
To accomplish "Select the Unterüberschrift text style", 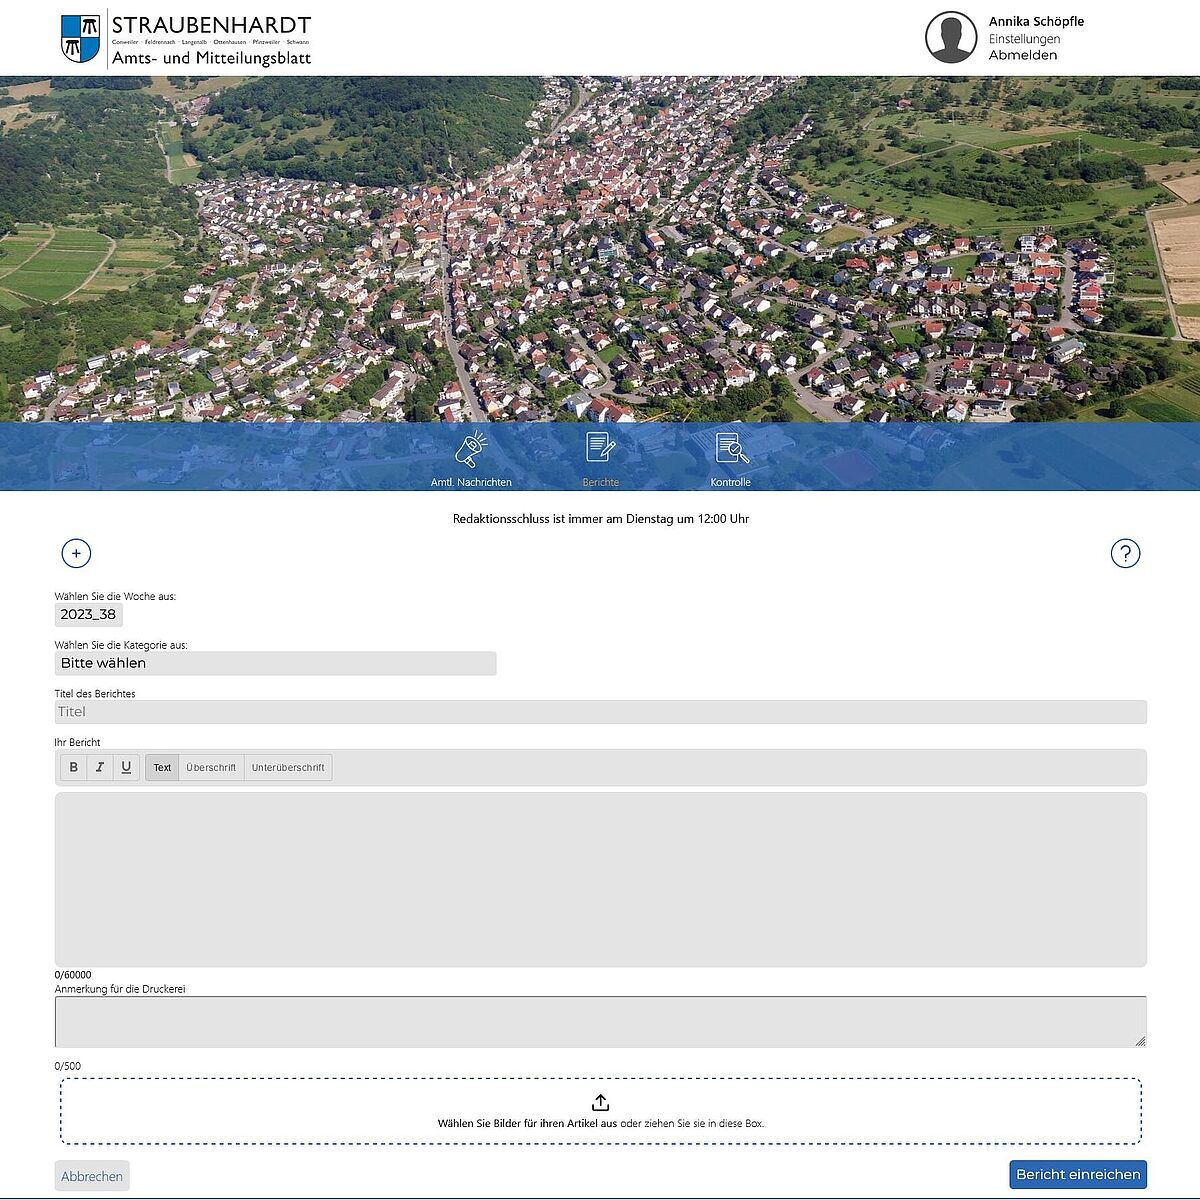I will click(x=288, y=767).
